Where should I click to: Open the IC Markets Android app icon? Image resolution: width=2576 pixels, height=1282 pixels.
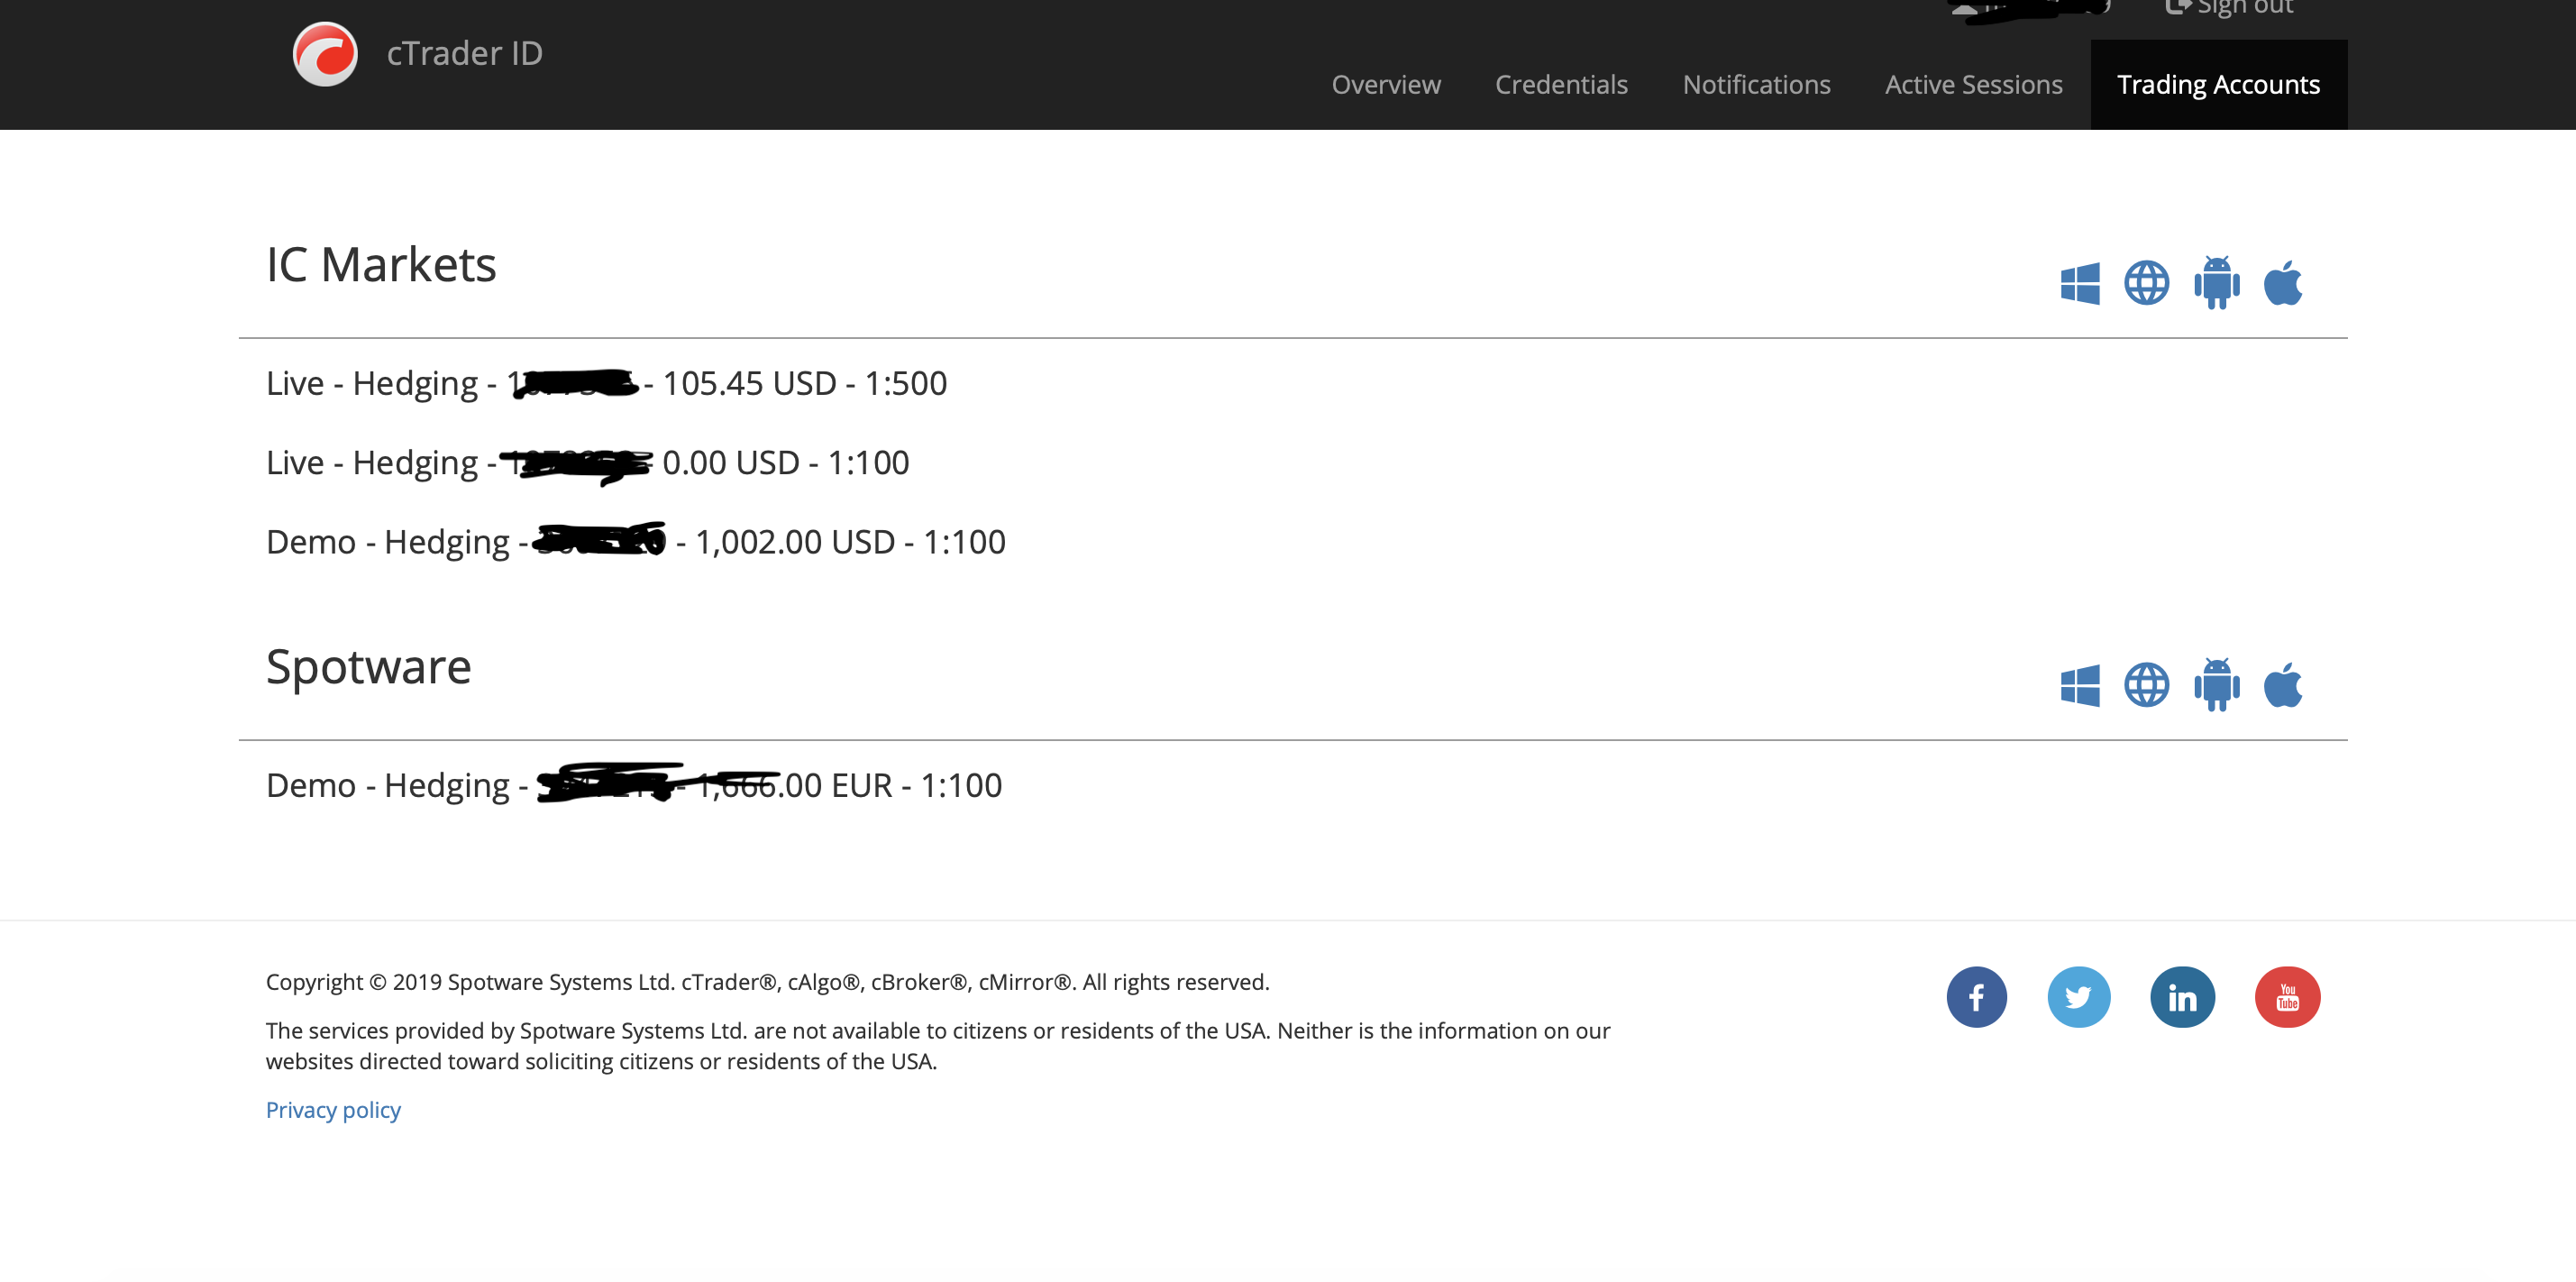point(2216,283)
